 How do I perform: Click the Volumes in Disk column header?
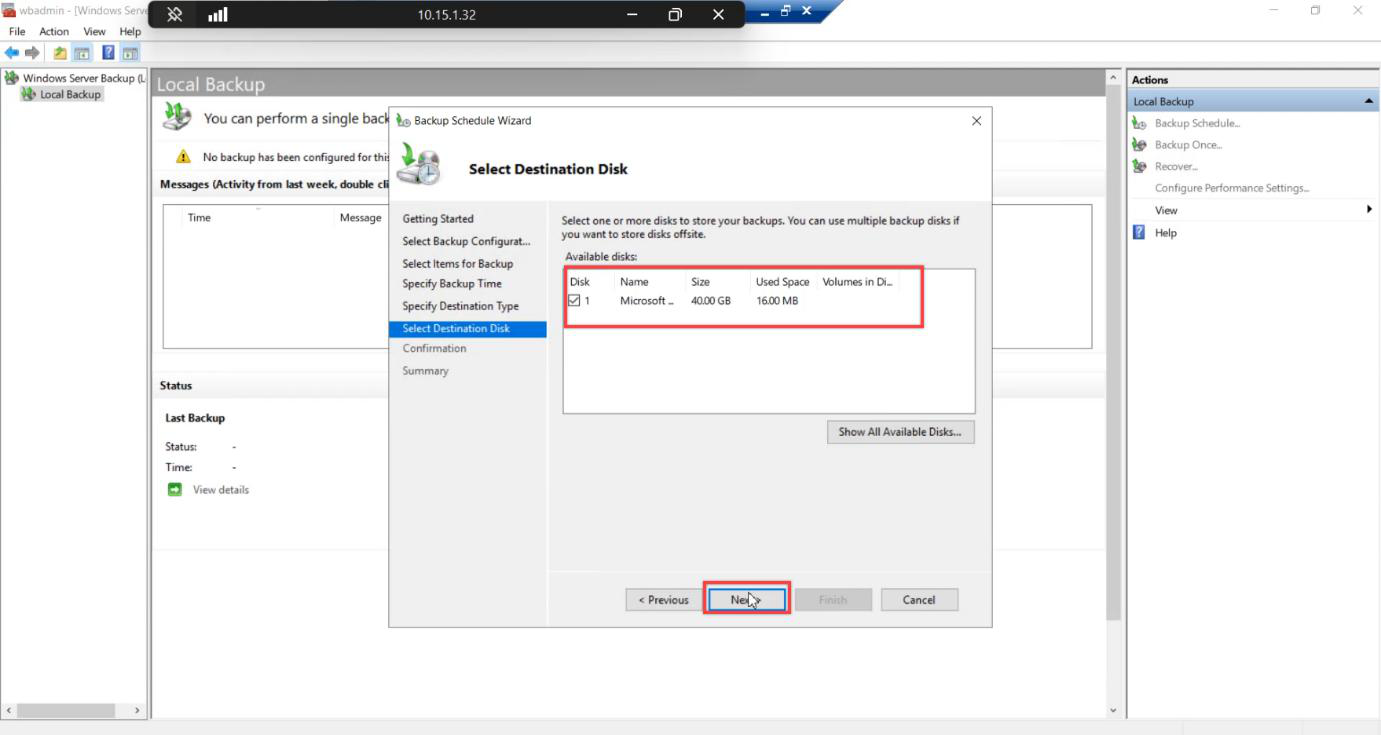tap(857, 282)
